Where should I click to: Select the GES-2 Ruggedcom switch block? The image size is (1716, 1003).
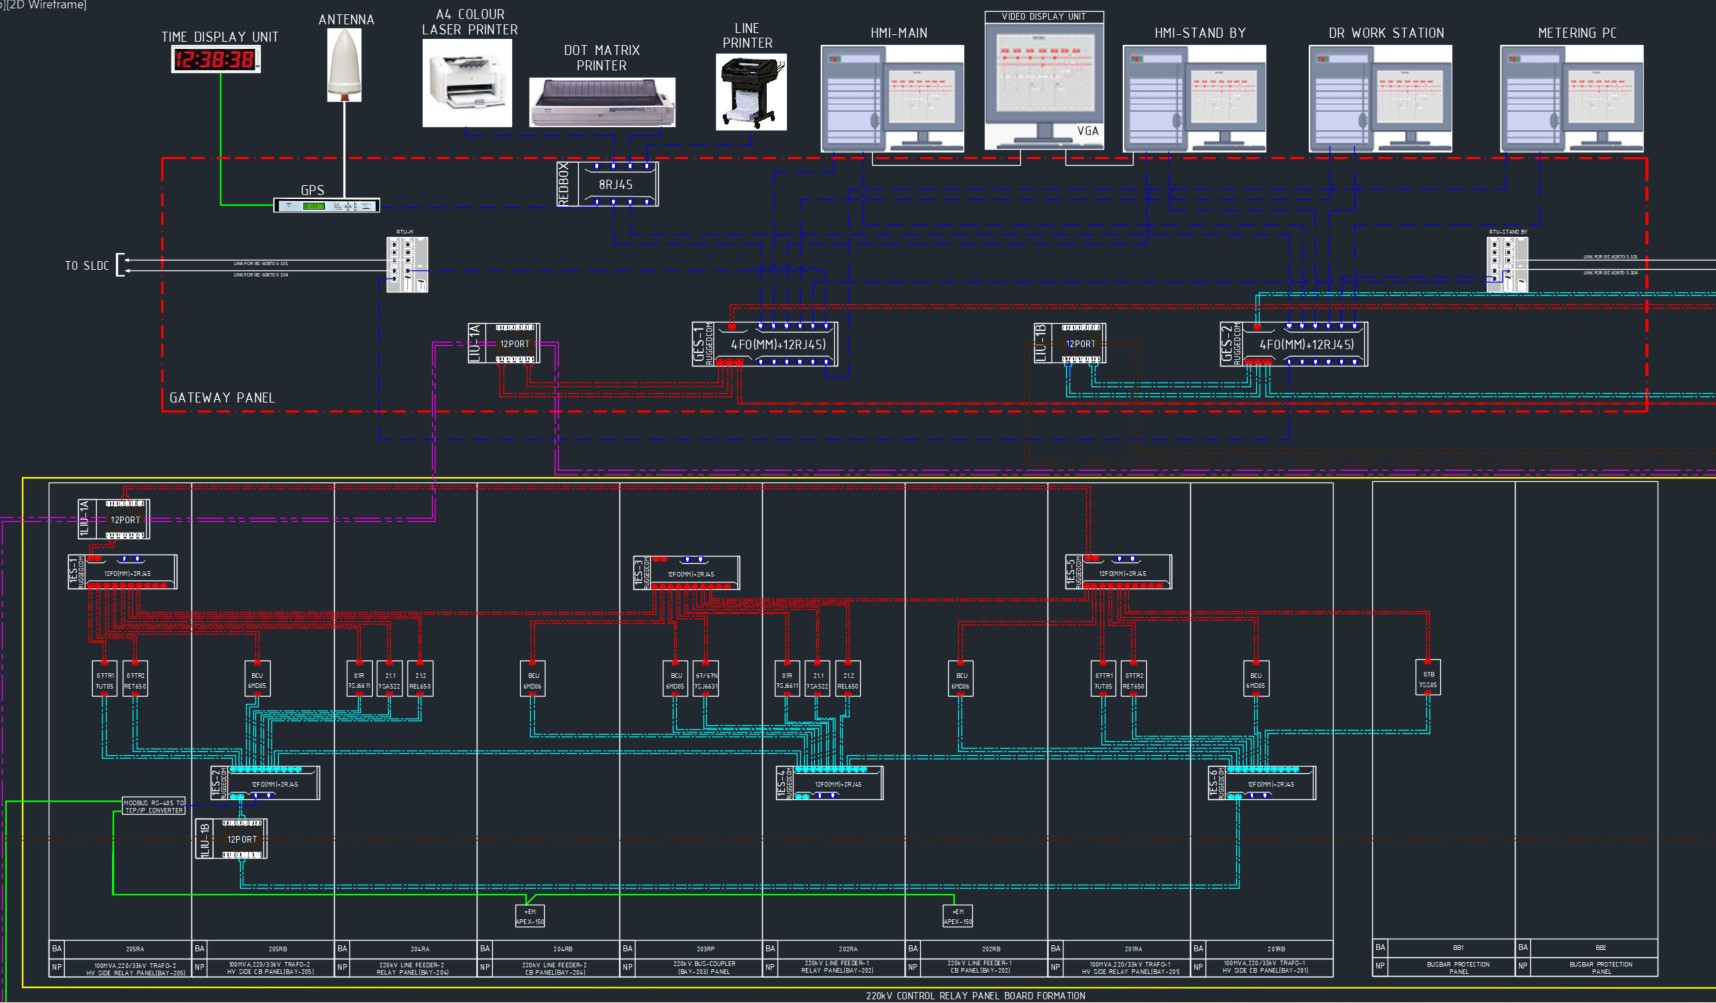tap(1294, 344)
